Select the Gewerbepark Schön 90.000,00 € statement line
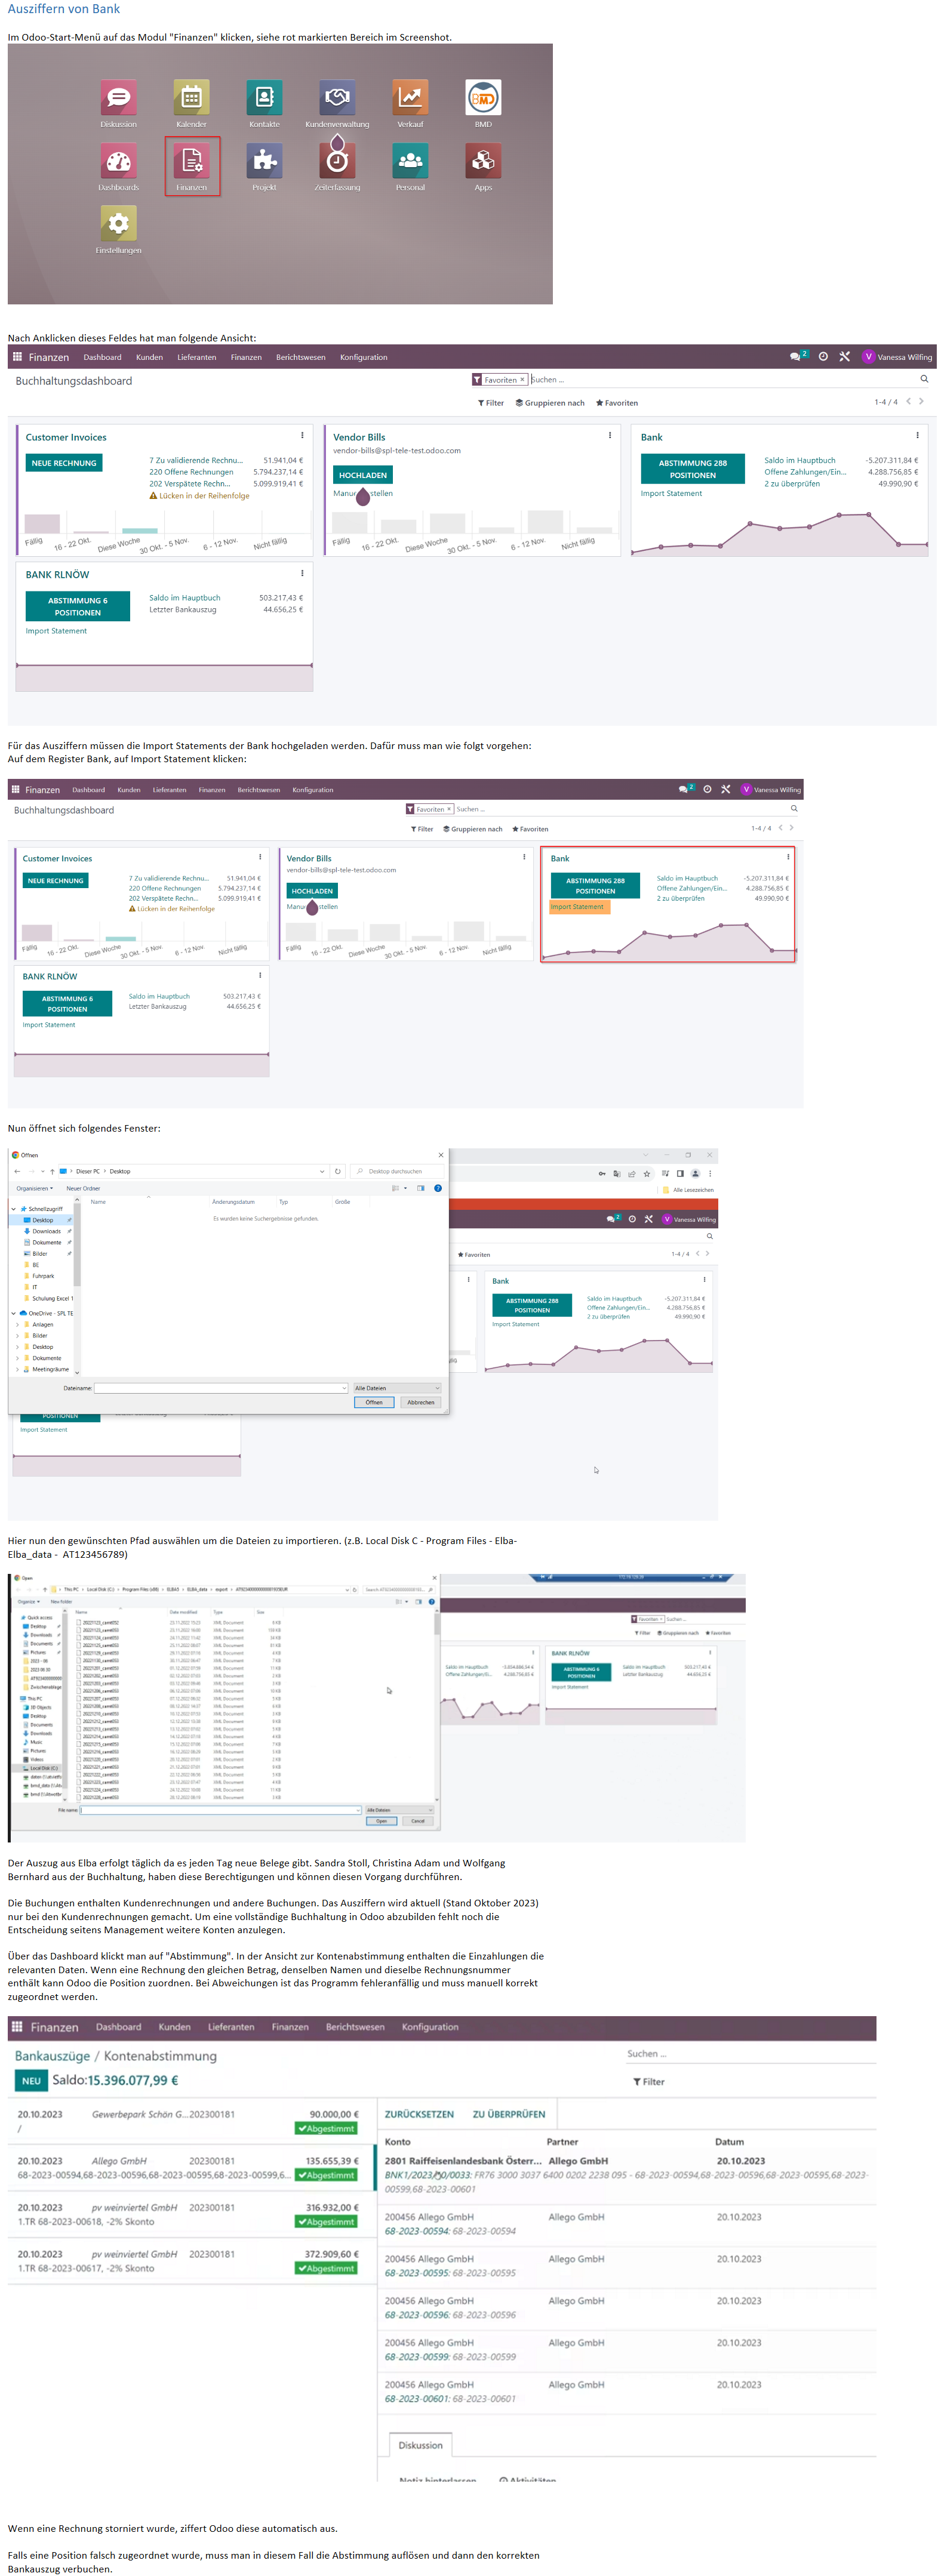 [x=188, y=2121]
